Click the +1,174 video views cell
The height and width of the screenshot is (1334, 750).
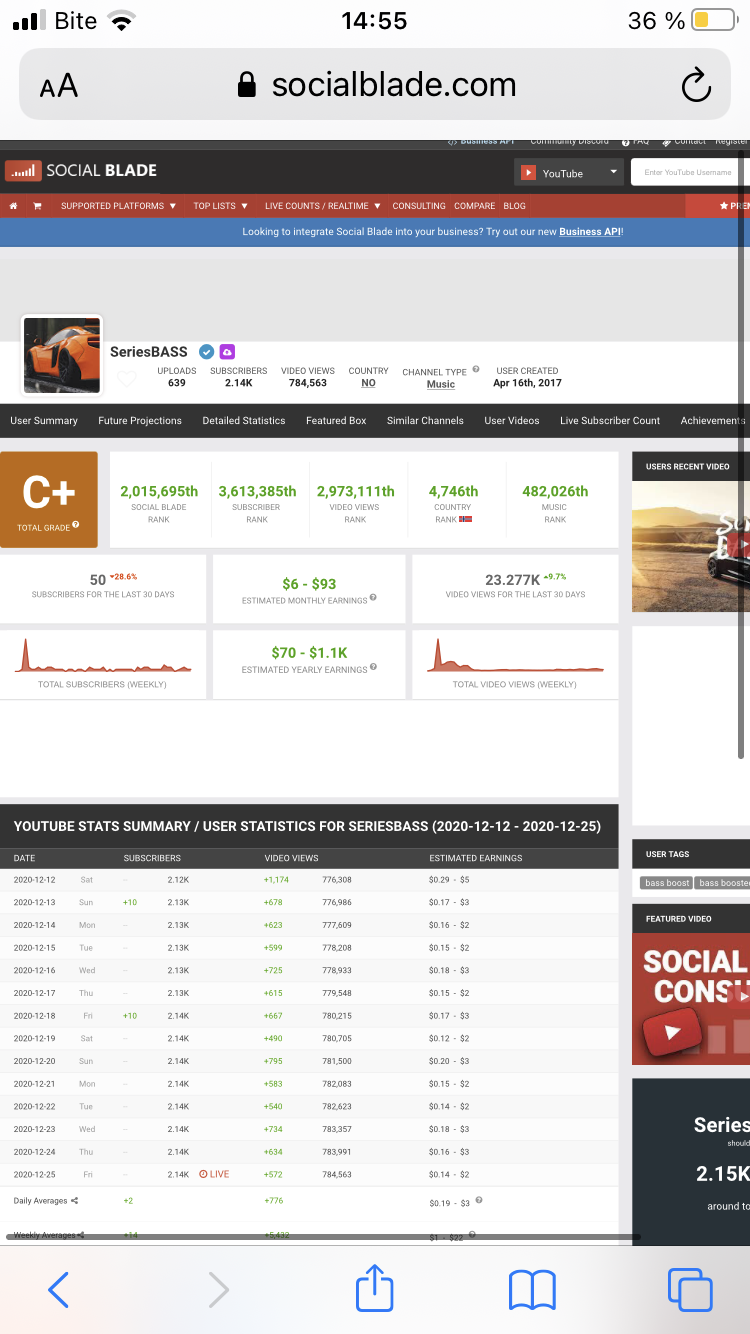click(x=276, y=880)
